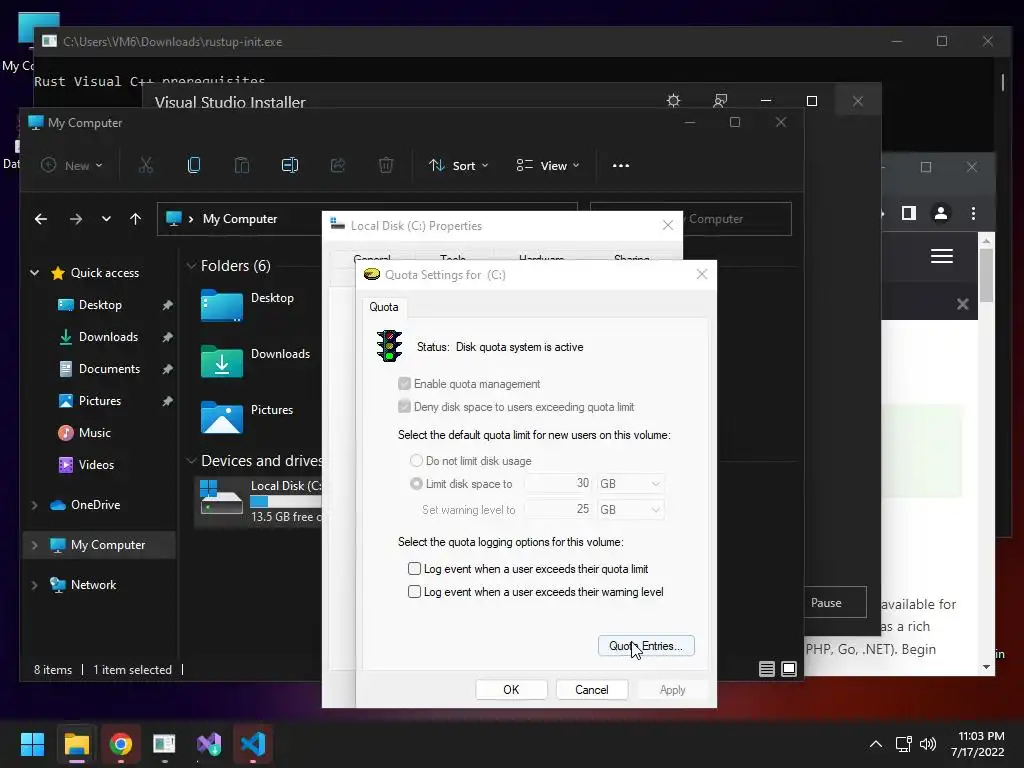This screenshot has width=1024, height=768.
Task: Click the Quota Entries button
Action: coord(646,645)
